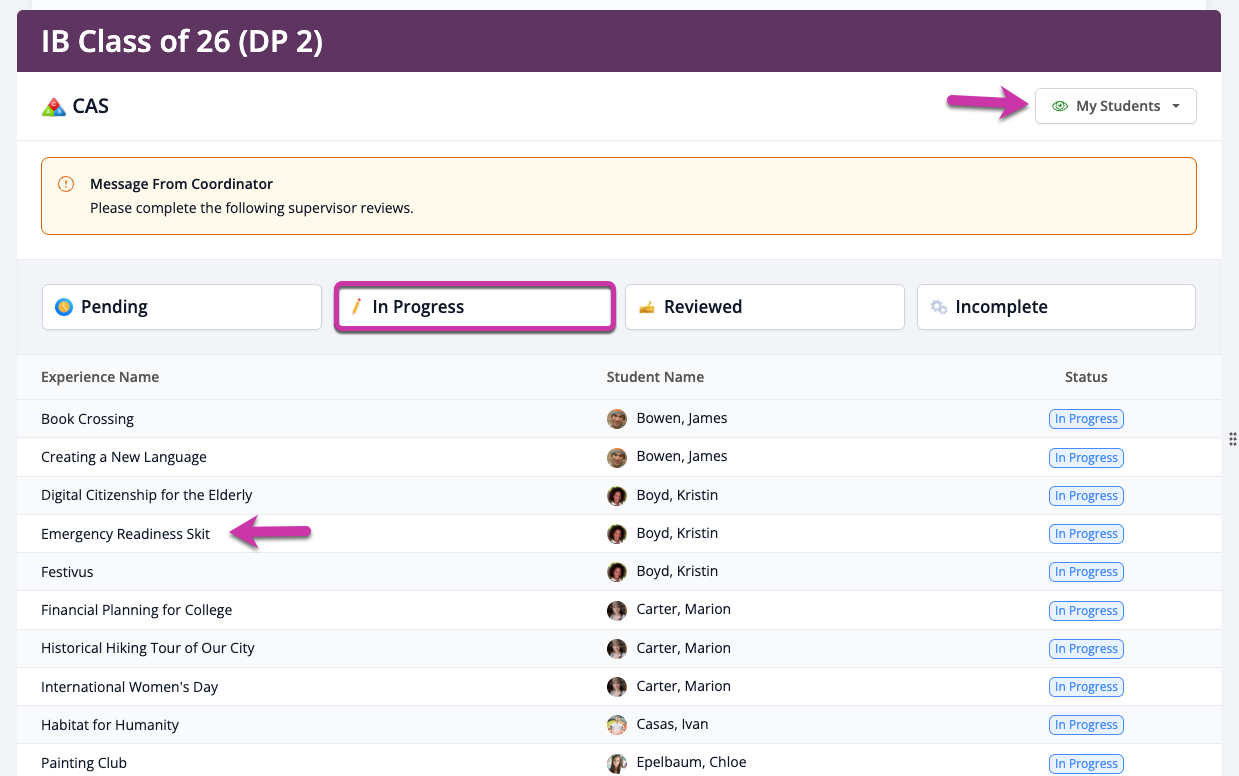
Task: Click Marion Carter's avatar in Financial Planning row
Action: (617, 610)
